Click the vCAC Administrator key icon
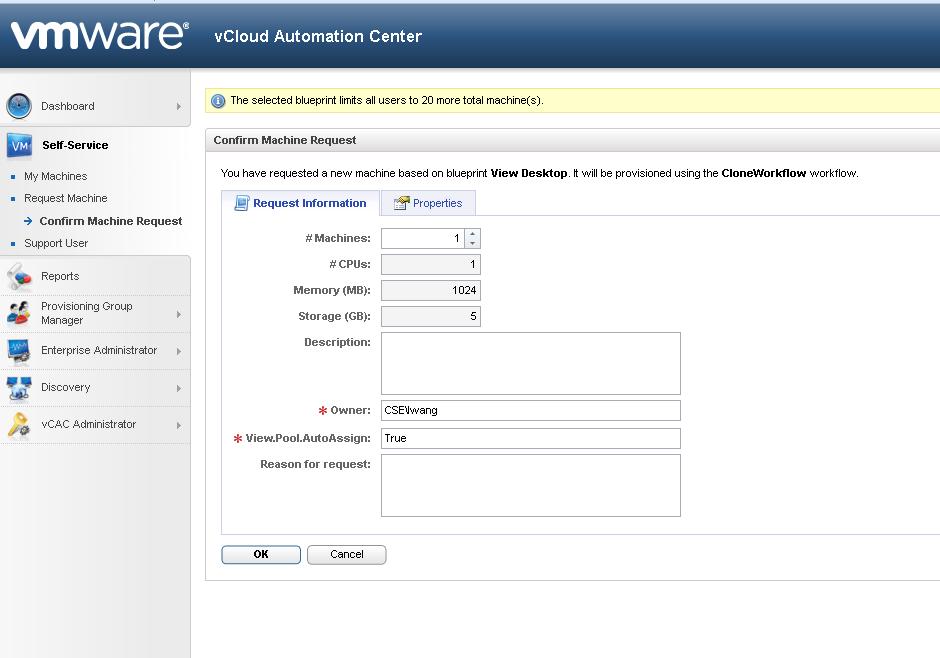The height and width of the screenshot is (658, 940). tap(18, 425)
